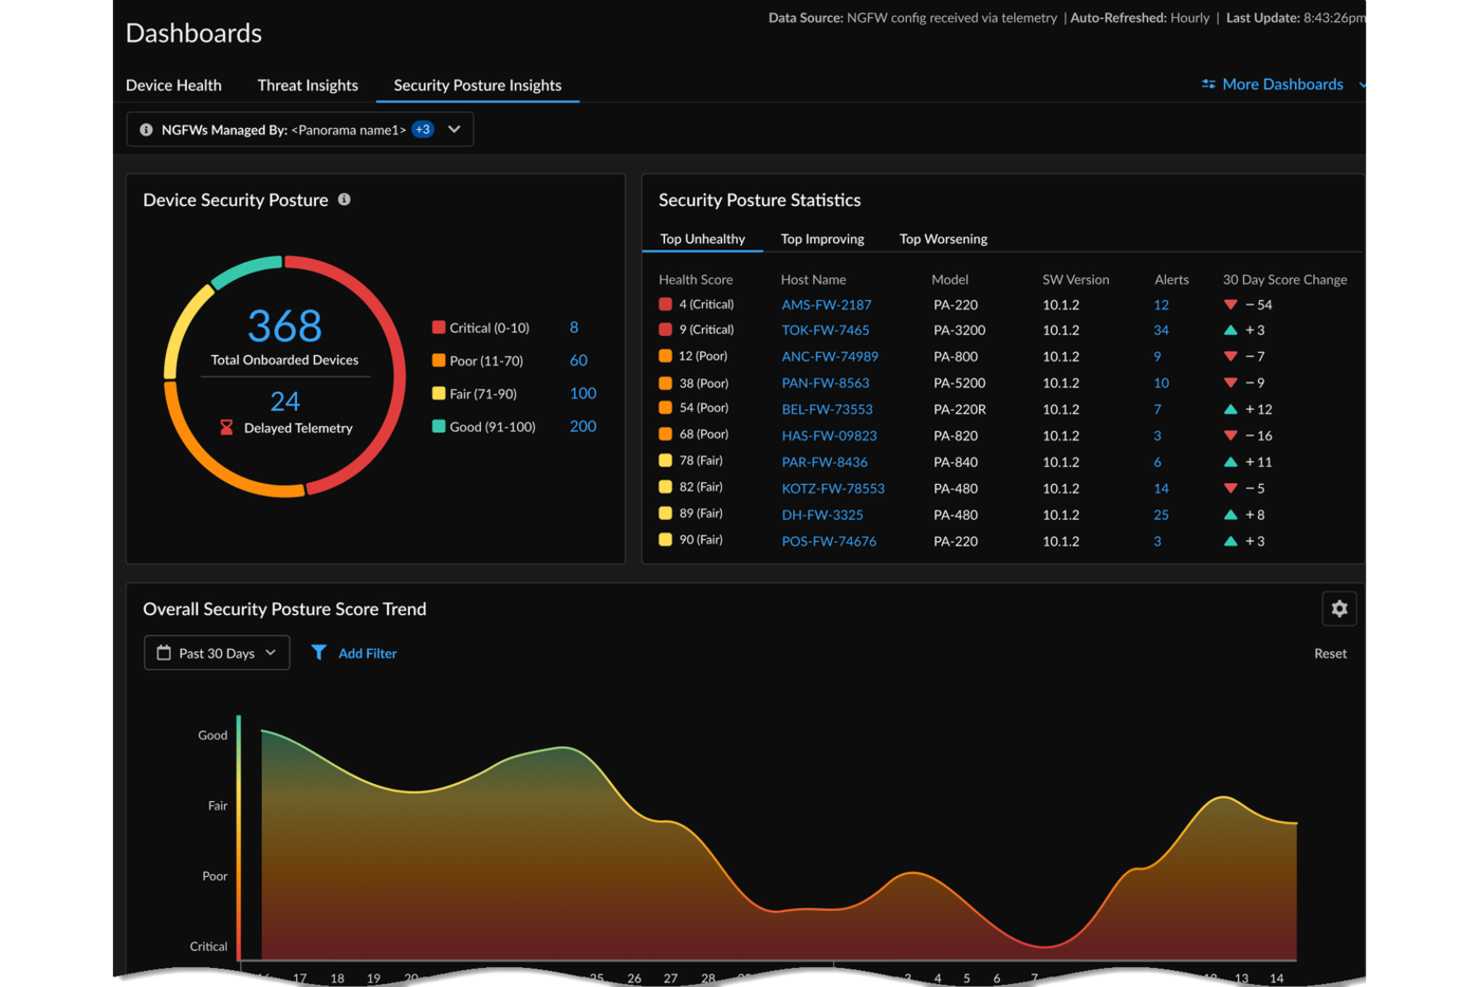Open the Past 30 Days time range dropdown
The image size is (1480, 987).
(x=270, y=652)
